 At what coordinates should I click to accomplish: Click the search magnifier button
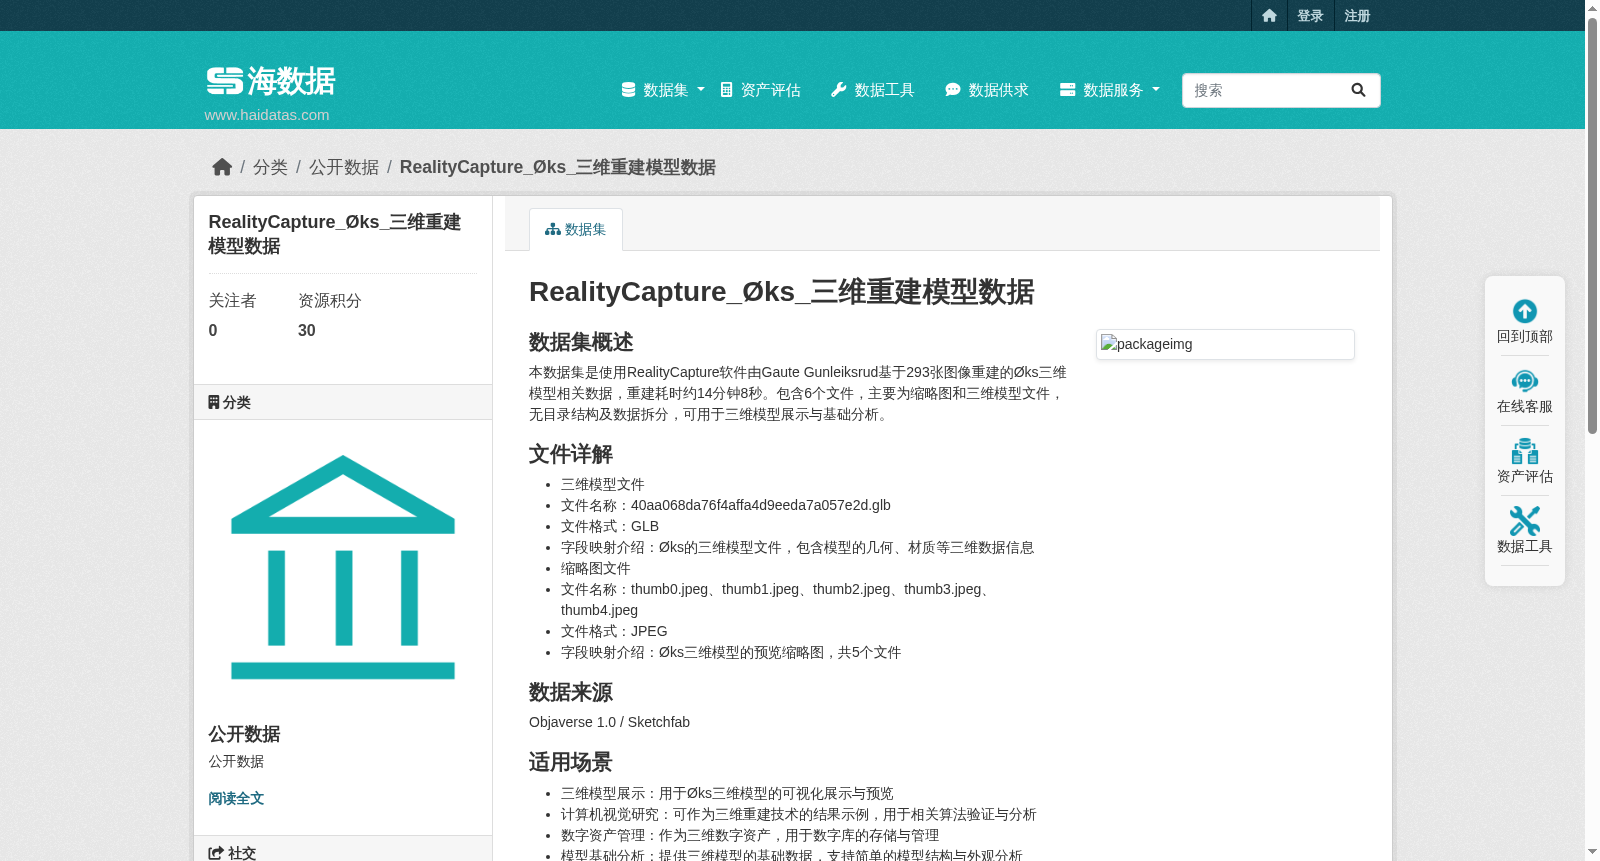(1358, 90)
